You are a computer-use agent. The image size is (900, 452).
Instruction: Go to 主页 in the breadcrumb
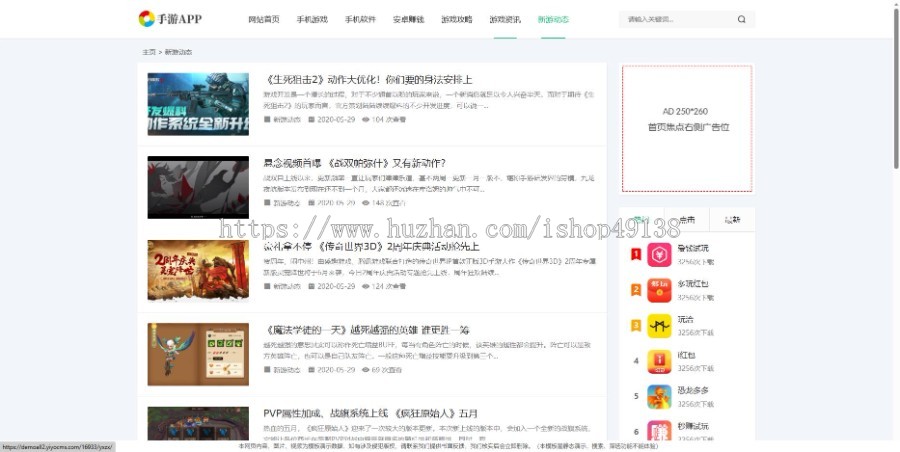[149, 52]
